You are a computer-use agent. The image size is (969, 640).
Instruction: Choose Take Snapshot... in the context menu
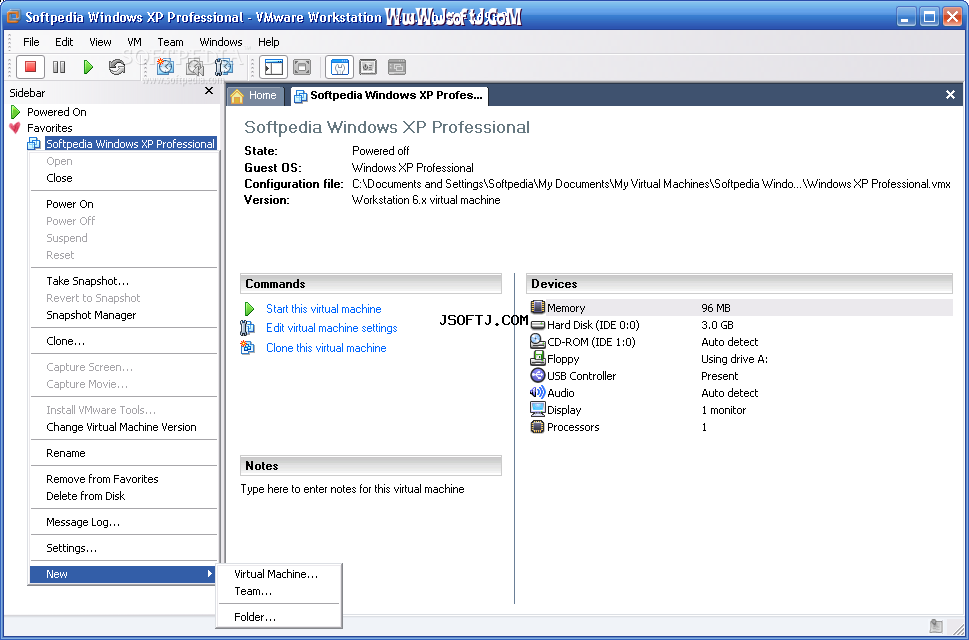coord(124,281)
